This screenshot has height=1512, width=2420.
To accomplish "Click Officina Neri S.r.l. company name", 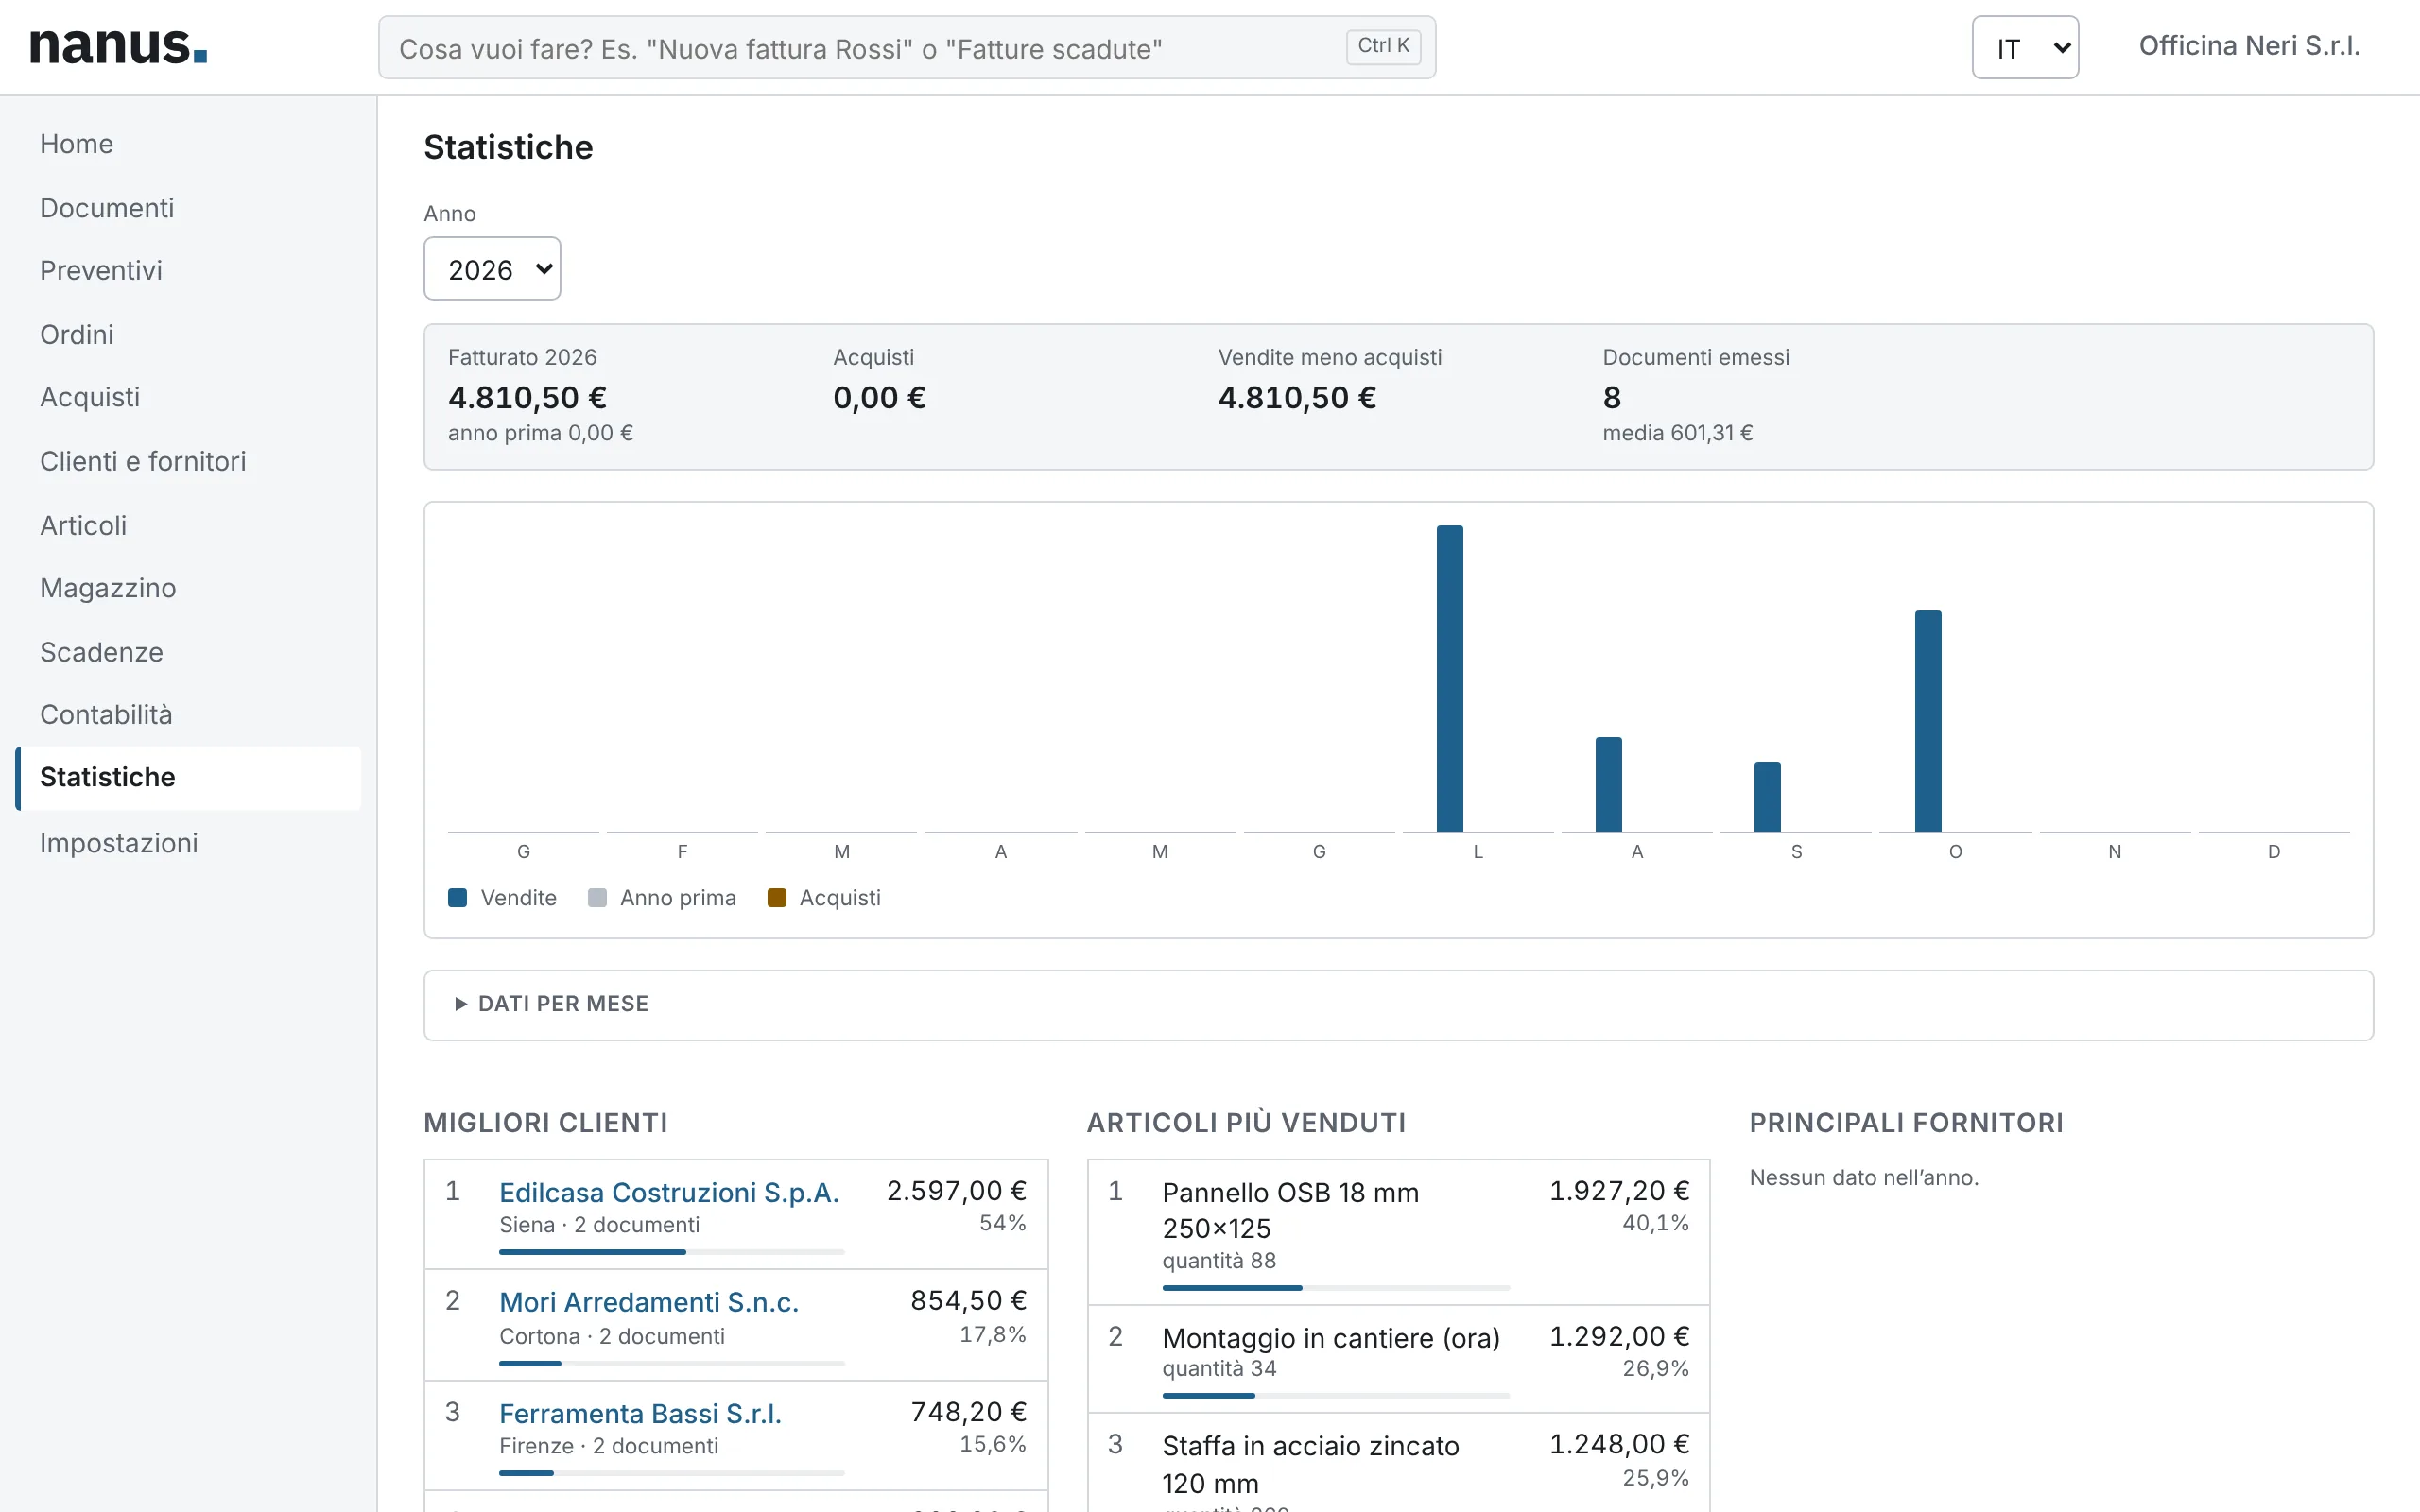I will pyautogui.click(x=2249, y=46).
